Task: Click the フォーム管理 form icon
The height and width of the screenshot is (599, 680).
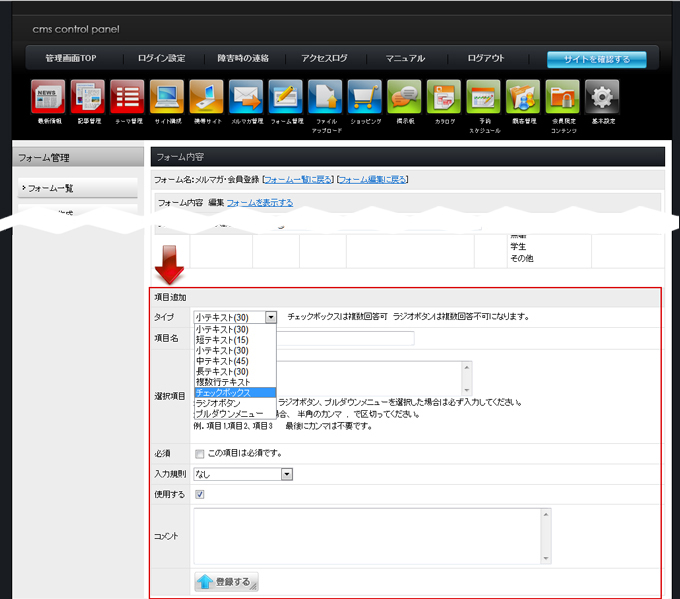Action: (285, 98)
